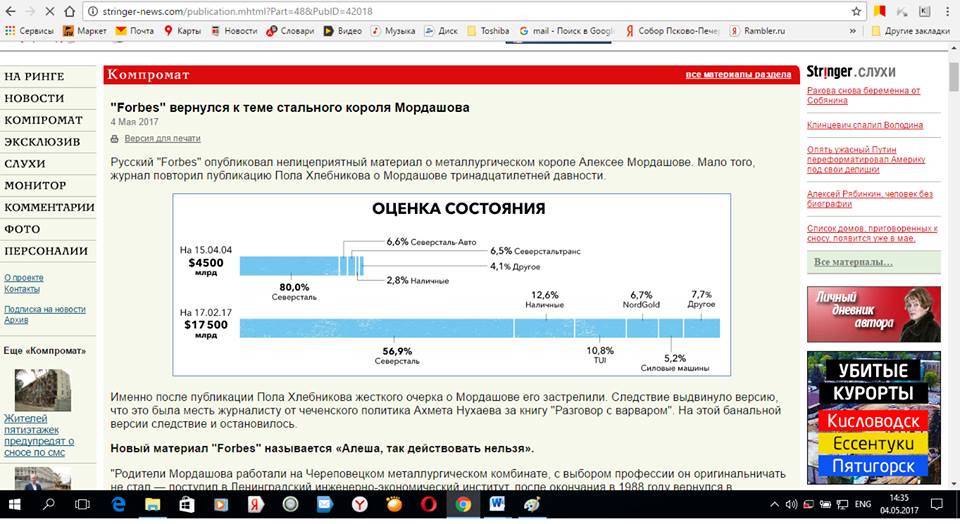Viewport: 960px width, 524px height.
Task: Switch to Word in the taskbar
Action: (x=497, y=504)
